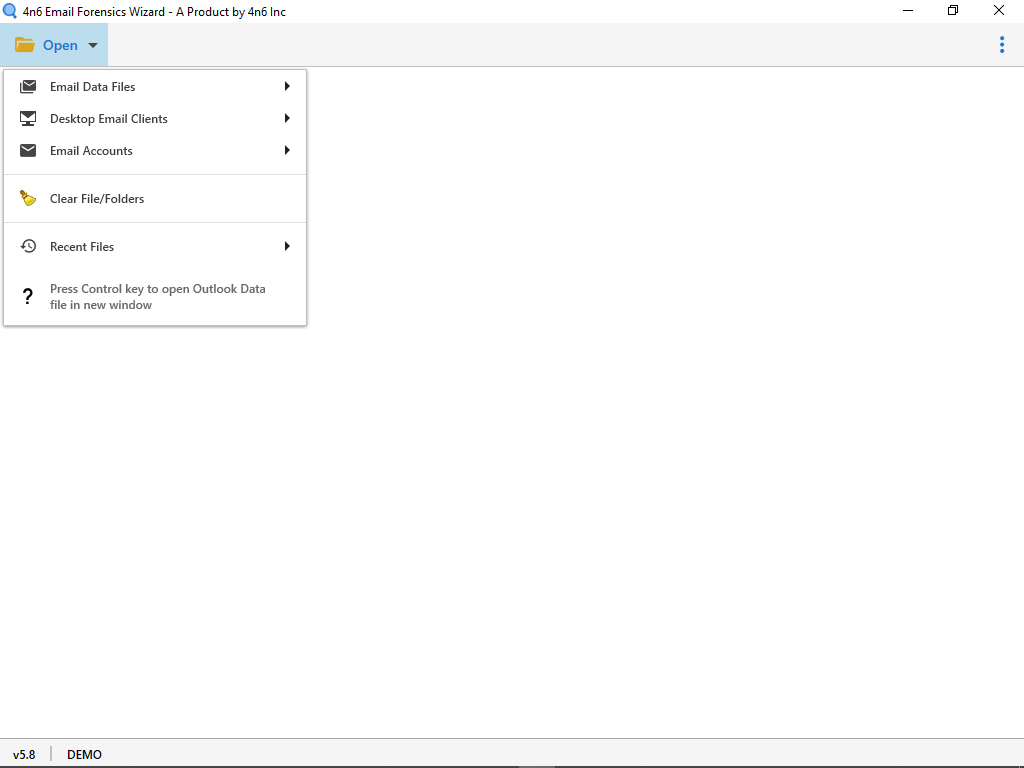1024x768 pixels.
Task: Click the magnifier app icon in title bar
Action: [x=10, y=11]
